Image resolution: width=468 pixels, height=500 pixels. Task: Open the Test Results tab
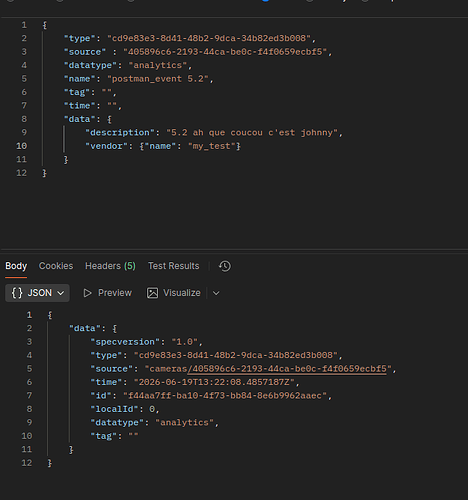173,266
